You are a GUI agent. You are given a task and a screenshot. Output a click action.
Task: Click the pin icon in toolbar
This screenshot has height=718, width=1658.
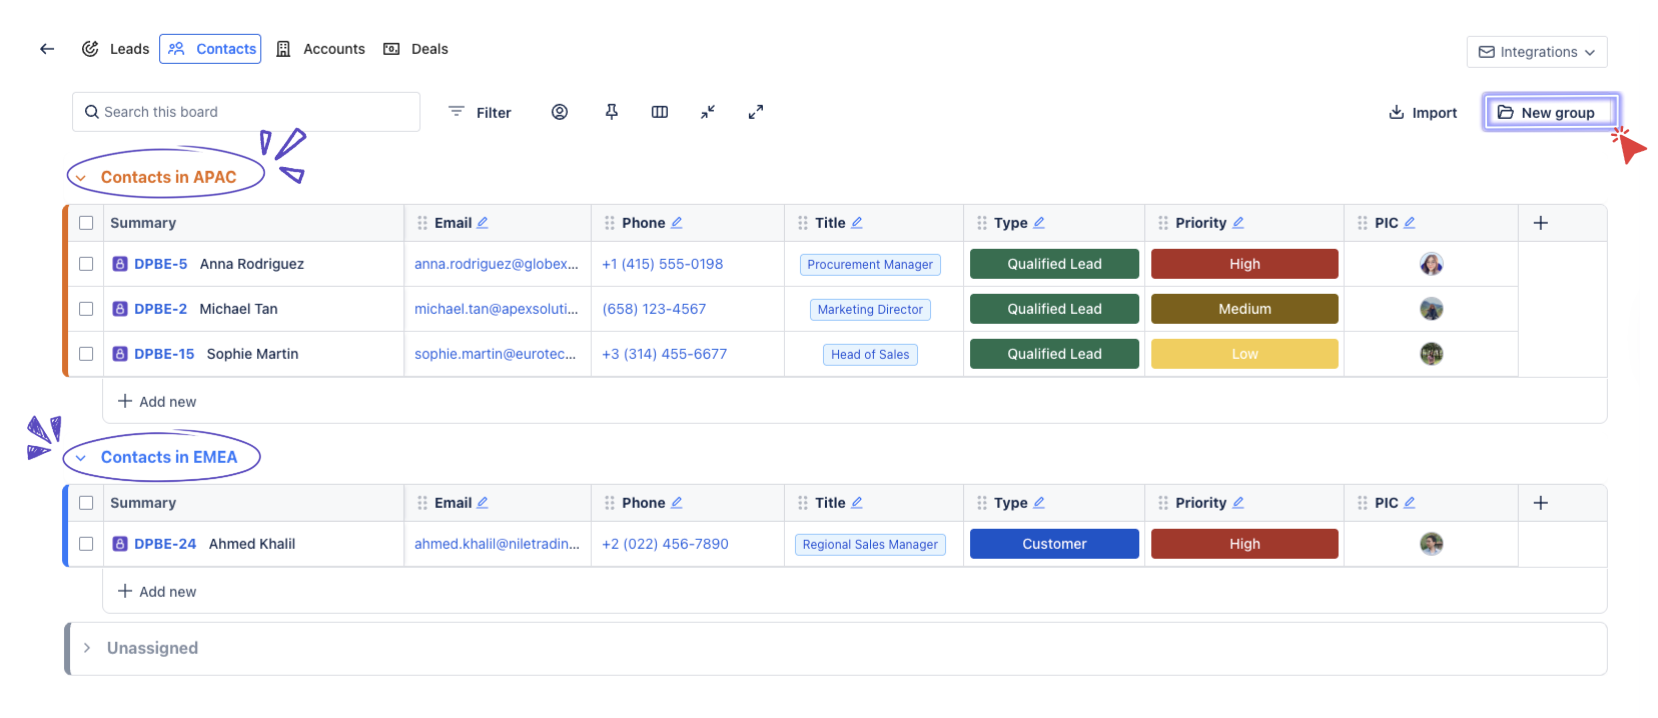point(612,112)
